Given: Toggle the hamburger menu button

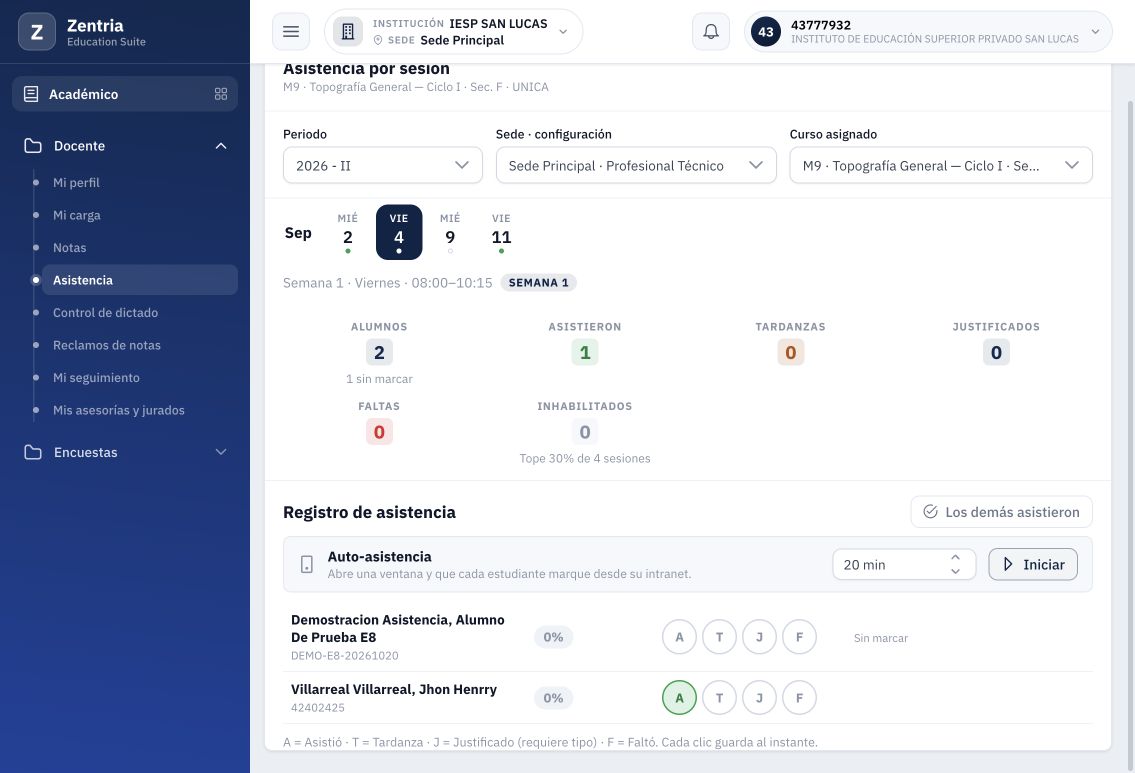Looking at the screenshot, I should tap(291, 32).
